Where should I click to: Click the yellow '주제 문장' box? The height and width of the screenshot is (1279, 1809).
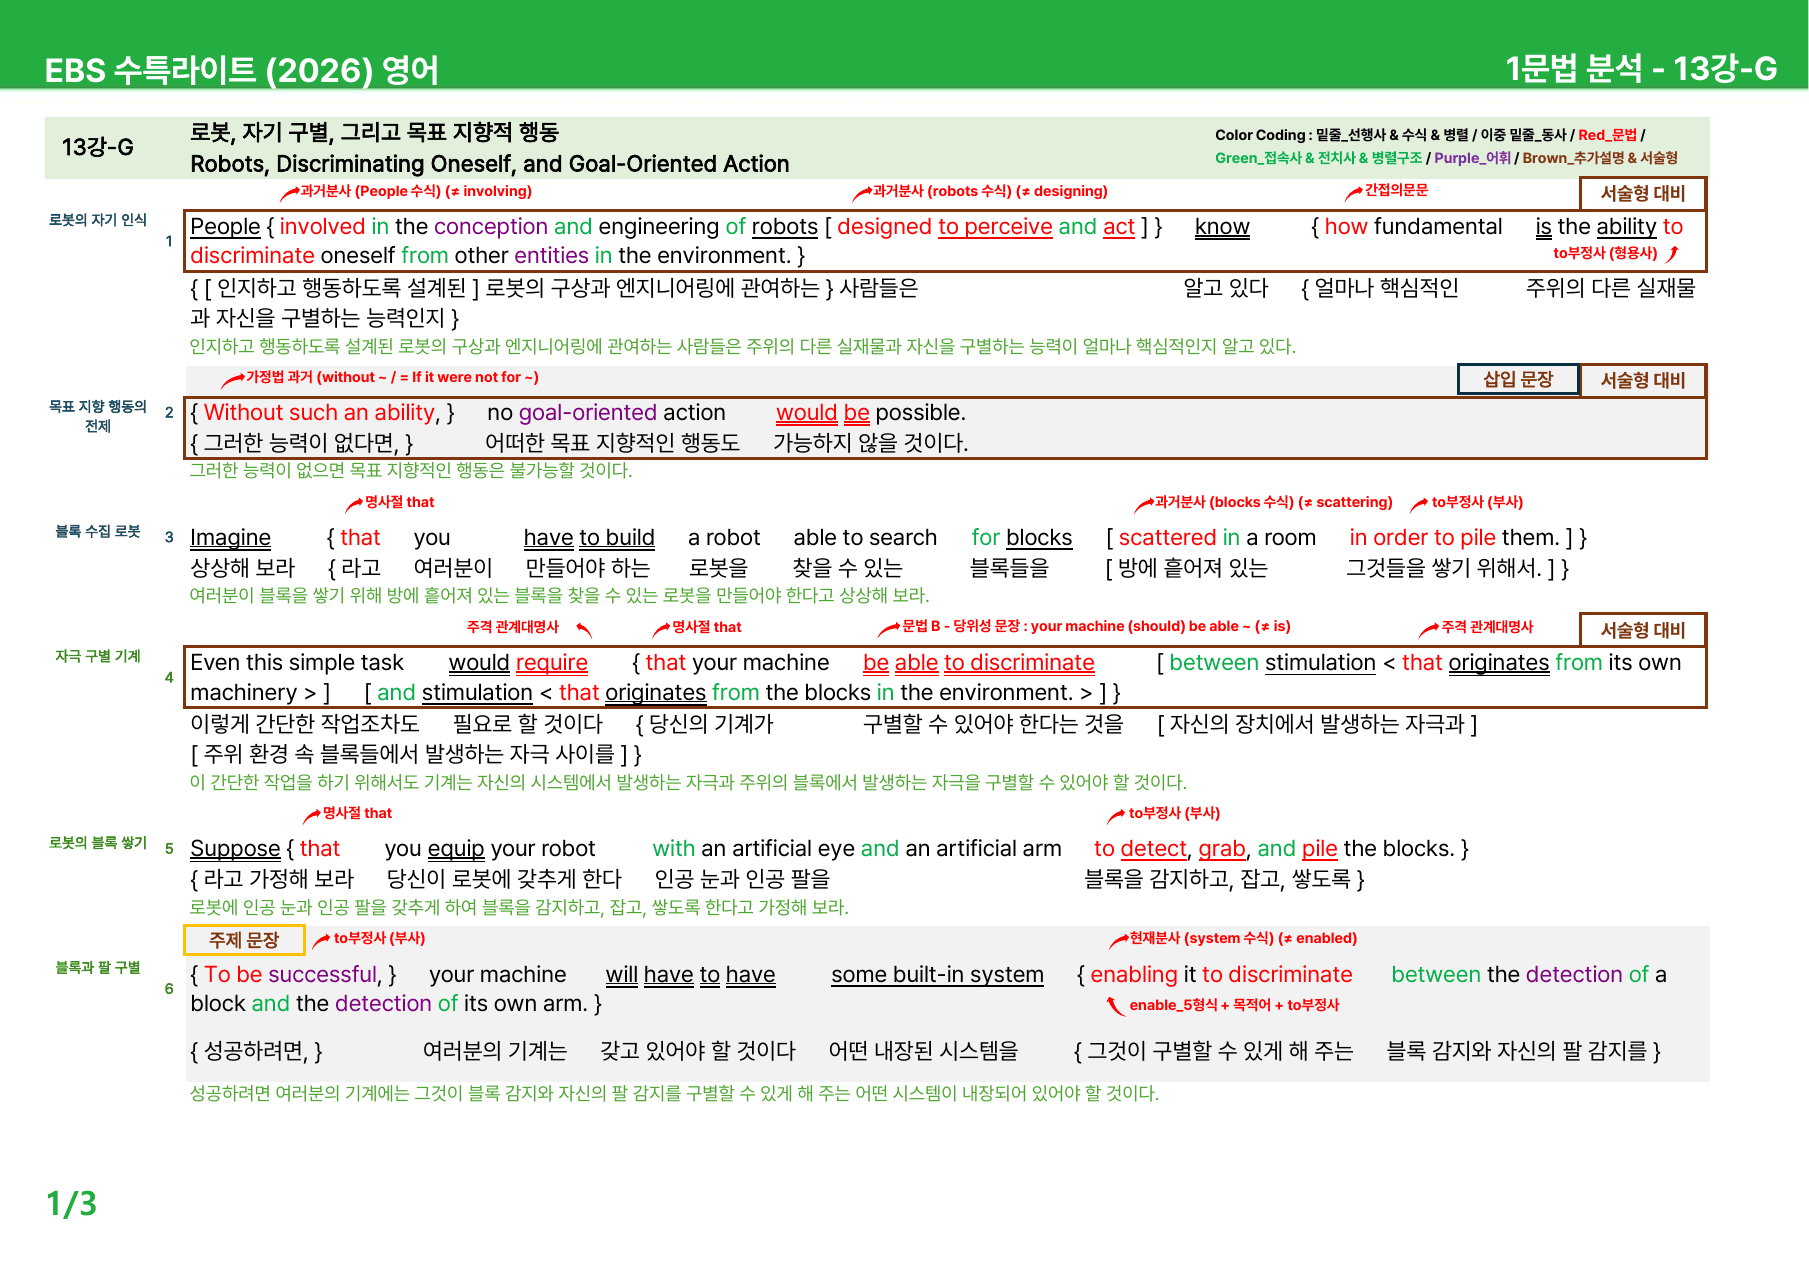tap(244, 940)
